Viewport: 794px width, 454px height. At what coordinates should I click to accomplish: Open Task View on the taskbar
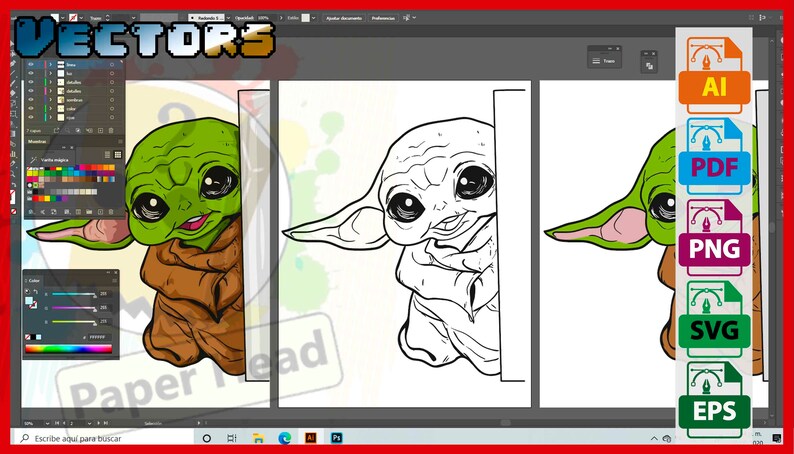[231, 438]
